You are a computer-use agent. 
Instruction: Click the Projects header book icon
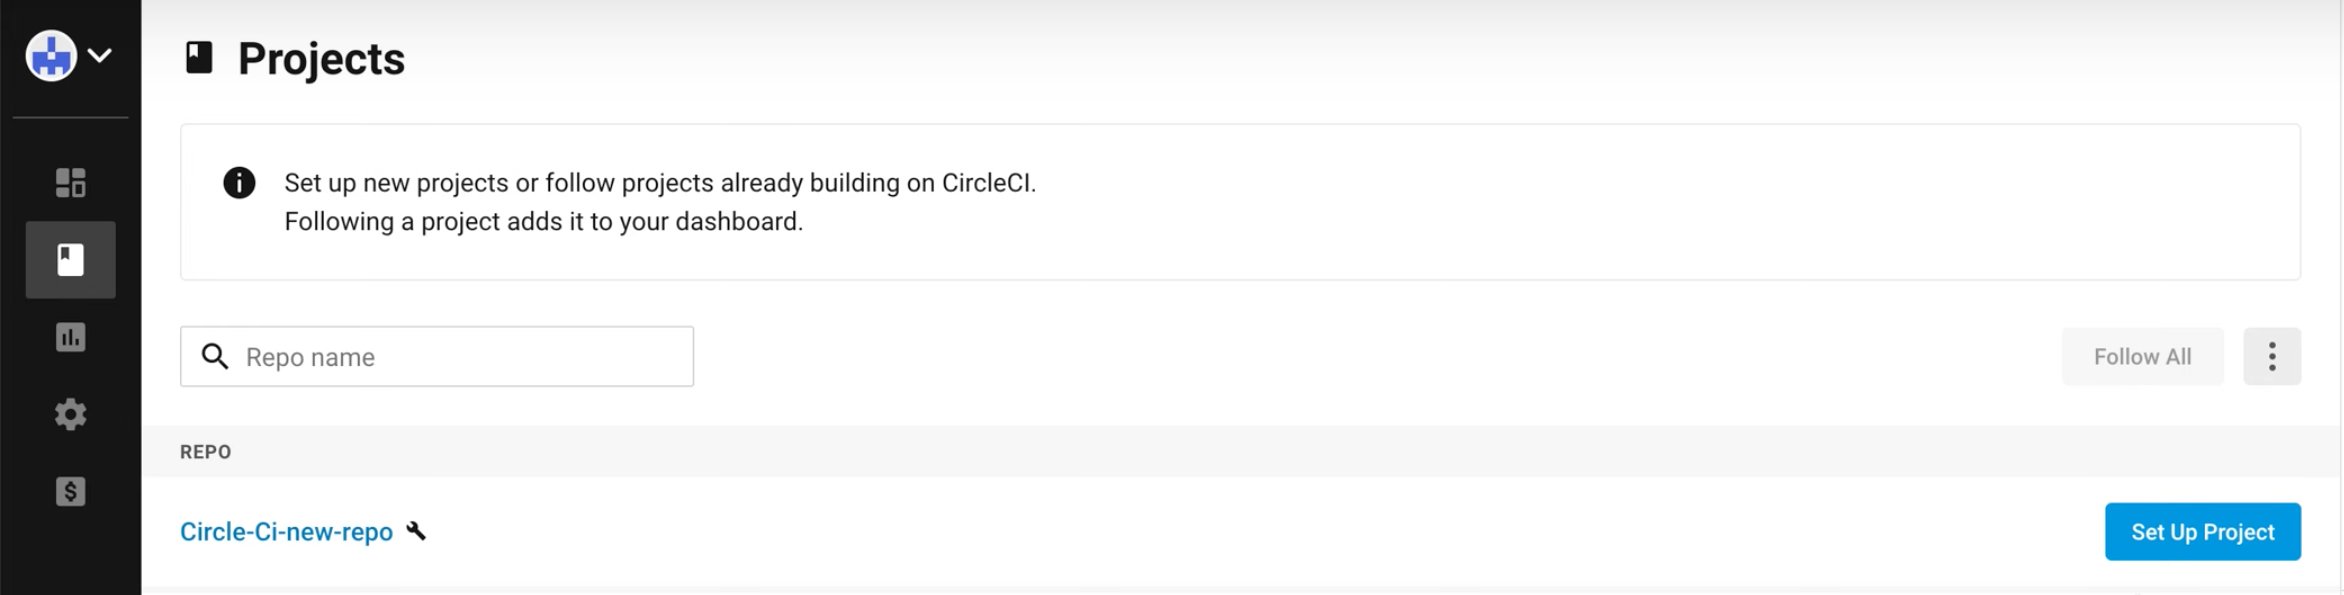[199, 57]
